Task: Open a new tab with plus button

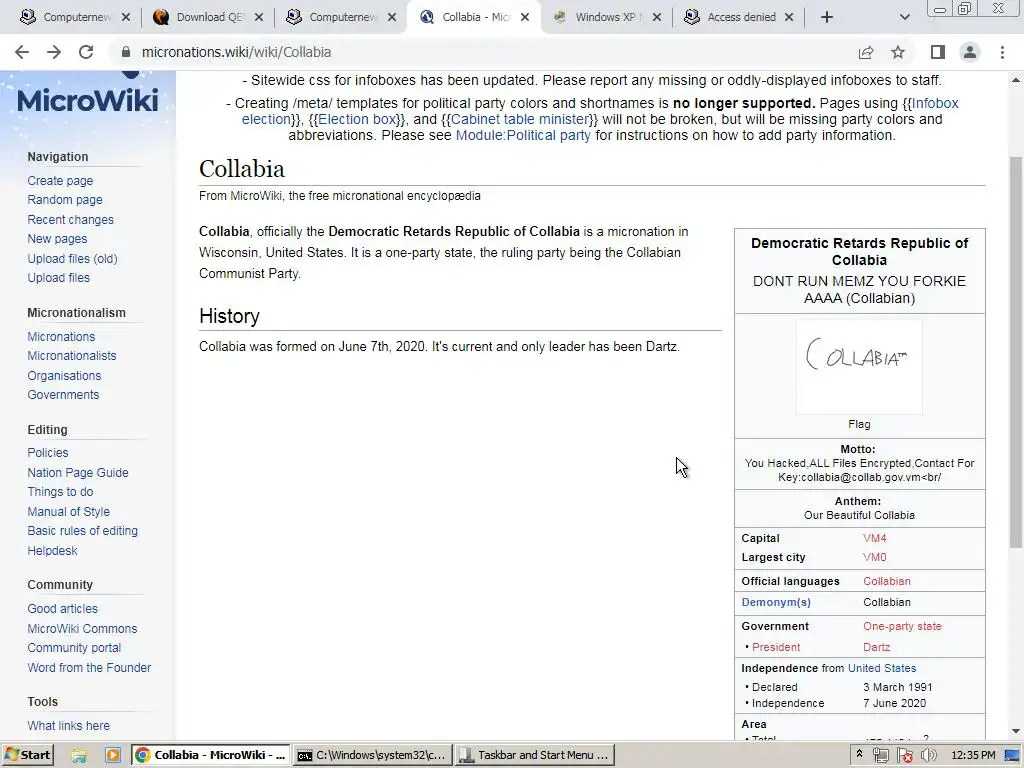Action: (827, 18)
